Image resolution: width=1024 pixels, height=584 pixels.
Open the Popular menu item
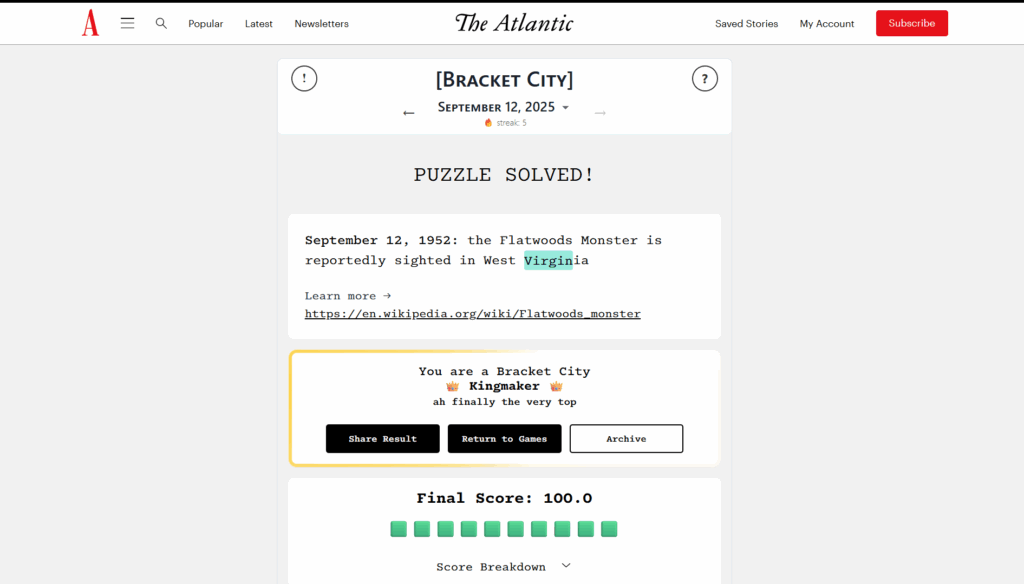coord(205,23)
